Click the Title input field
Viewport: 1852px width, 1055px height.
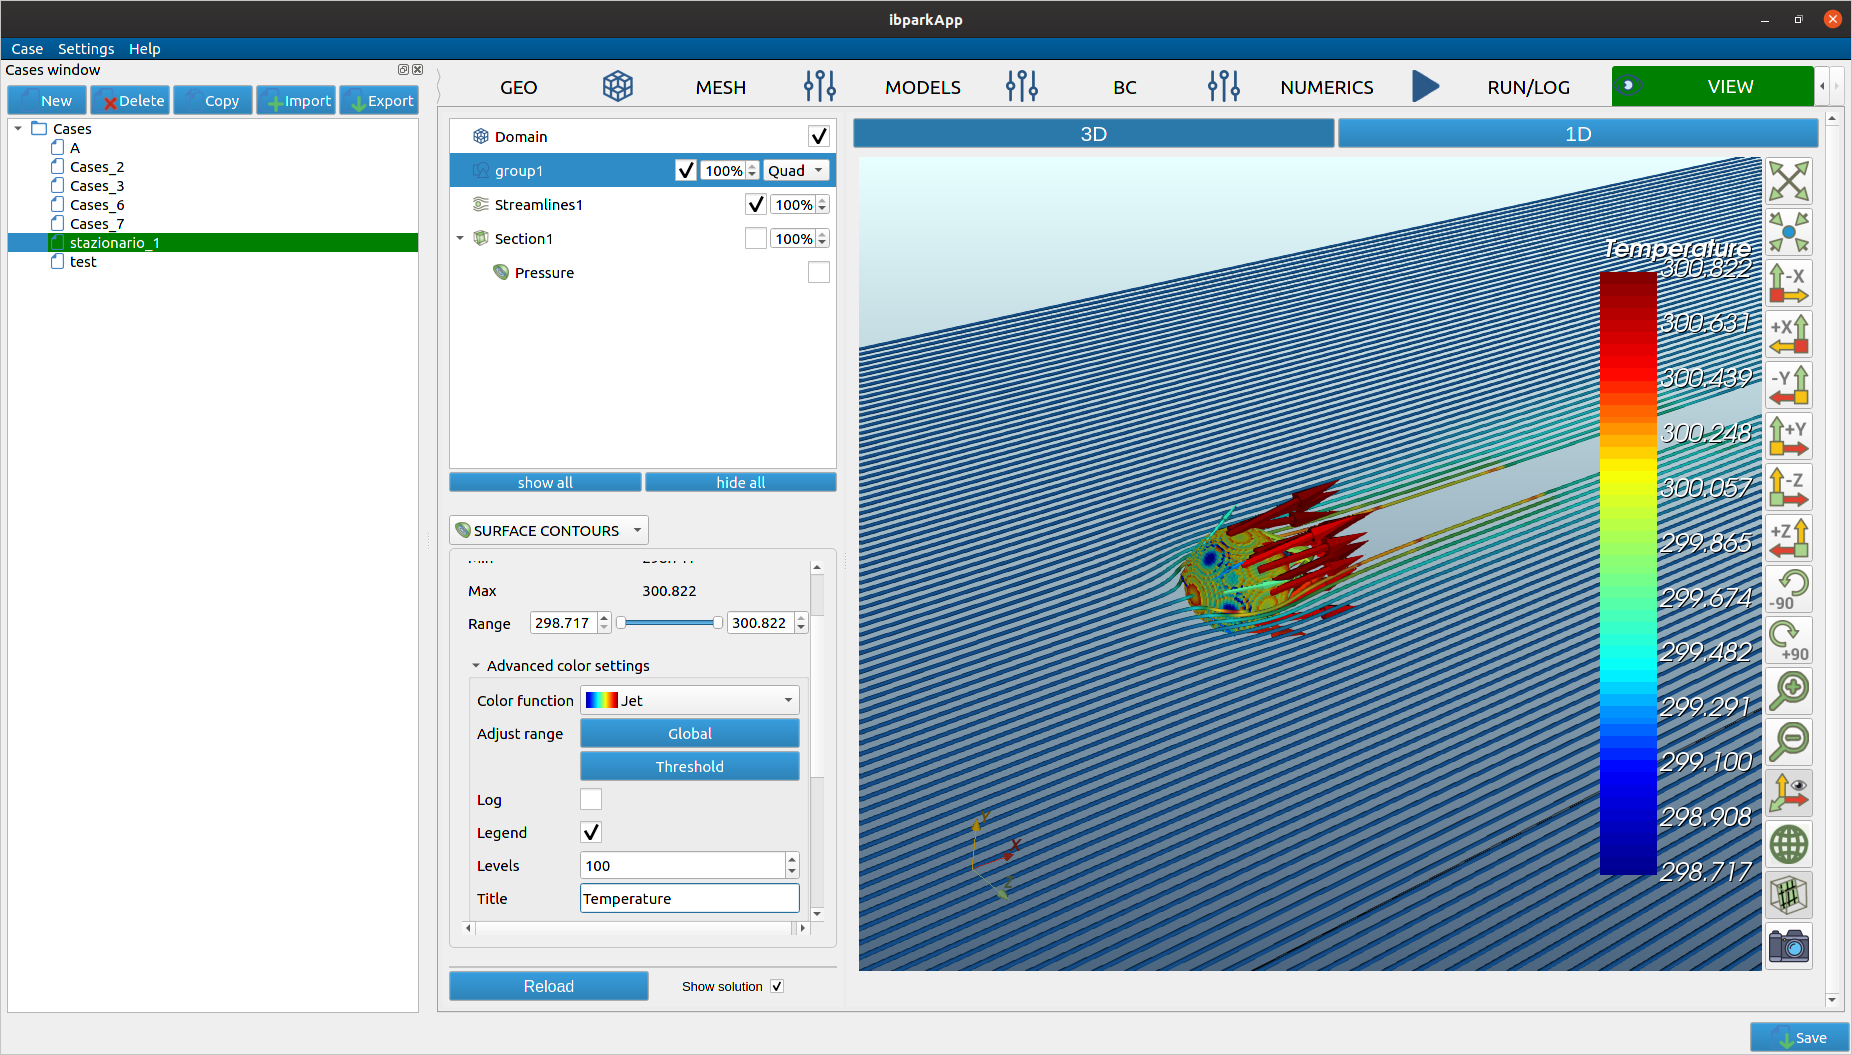tap(690, 899)
